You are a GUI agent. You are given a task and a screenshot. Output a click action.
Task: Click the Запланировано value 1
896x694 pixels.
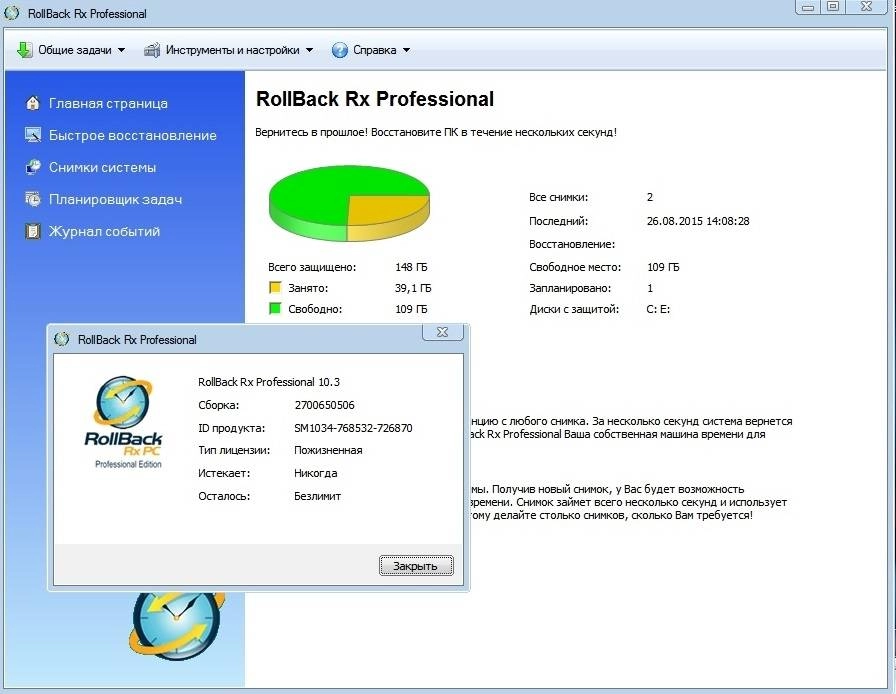coord(650,288)
